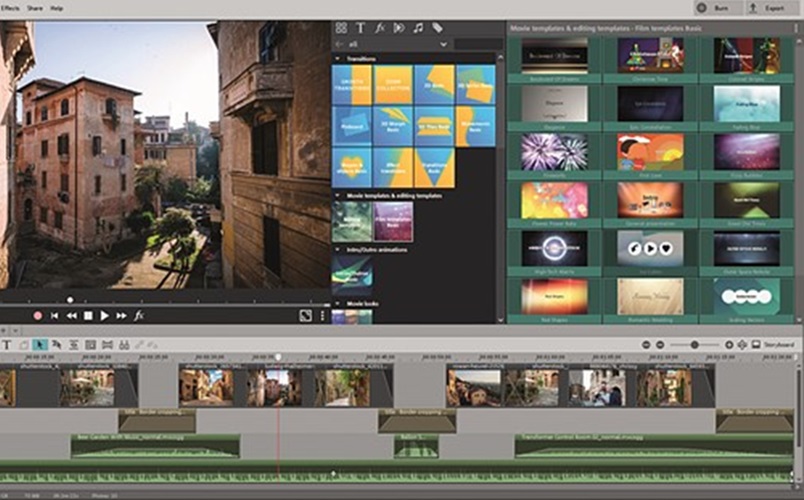Select the mouse pointer tool in timeline toolbar
The height and width of the screenshot is (500, 804).
(40, 345)
